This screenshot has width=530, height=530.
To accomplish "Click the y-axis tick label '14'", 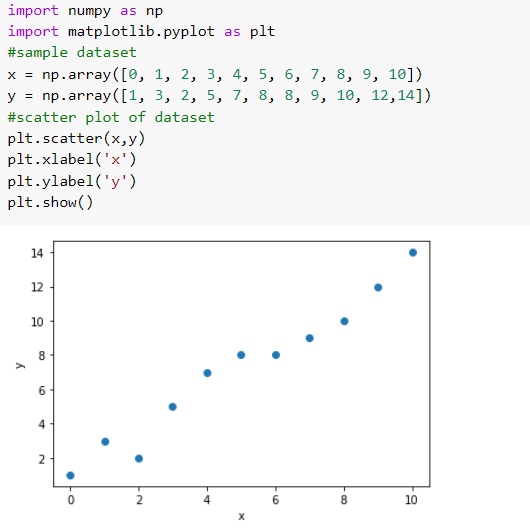I will [x=38, y=253].
